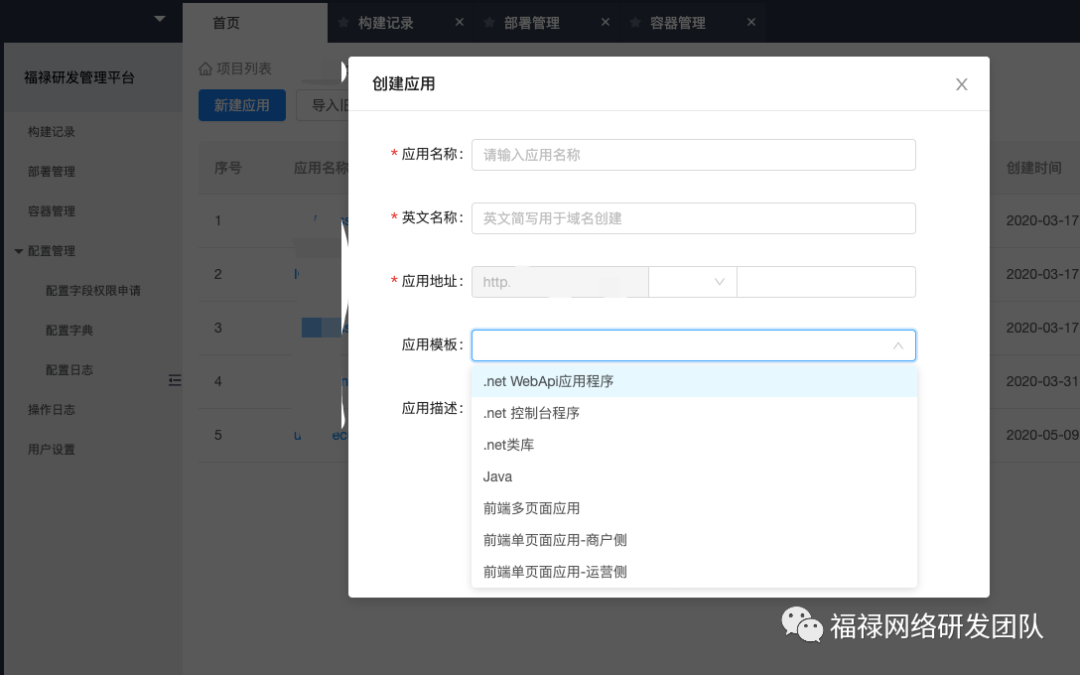This screenshot has height=675, width=1080.
Task: Click the 福禄研发管理平台 title
Action: point(79,78)
